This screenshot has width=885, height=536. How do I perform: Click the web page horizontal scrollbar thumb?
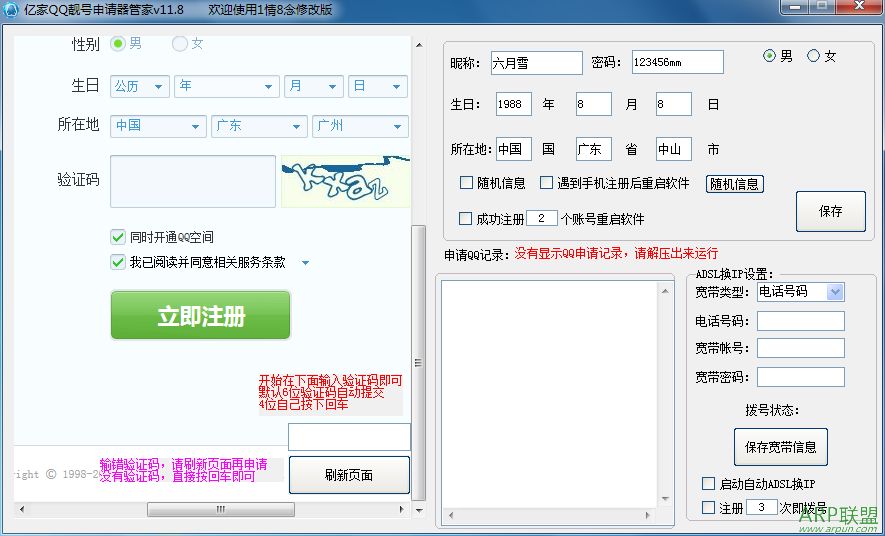[221, 509]
